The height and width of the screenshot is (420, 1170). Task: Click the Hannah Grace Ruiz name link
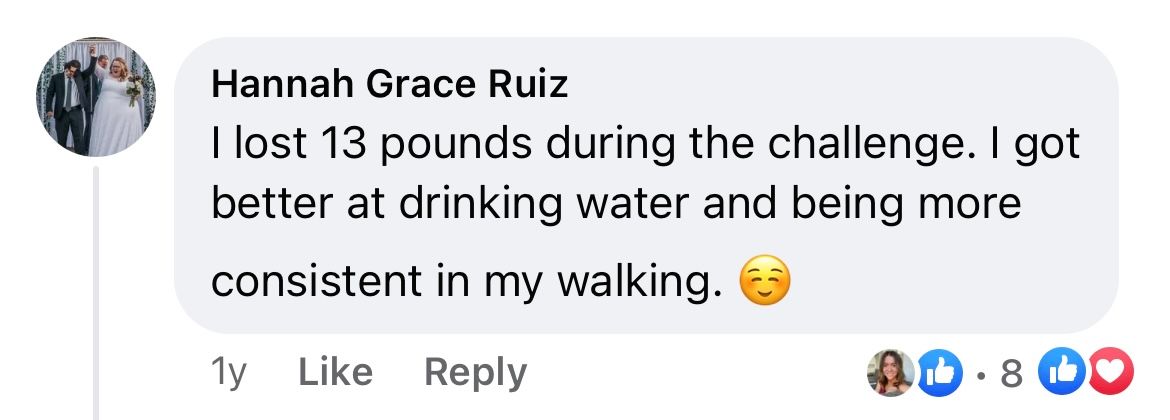click(x=390, y=85)
